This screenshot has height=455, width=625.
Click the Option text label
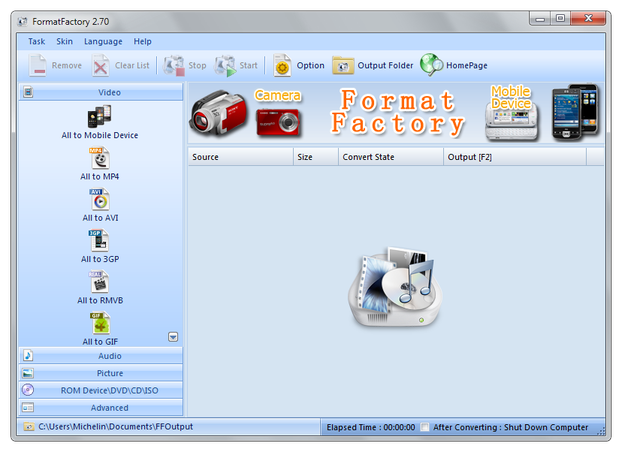[x=310, y=66]
